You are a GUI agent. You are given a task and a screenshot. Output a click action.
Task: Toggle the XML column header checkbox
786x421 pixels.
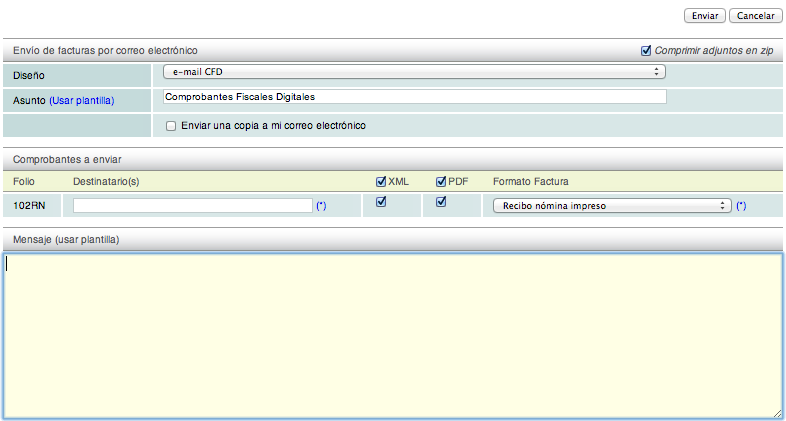[x=381, y=182]
